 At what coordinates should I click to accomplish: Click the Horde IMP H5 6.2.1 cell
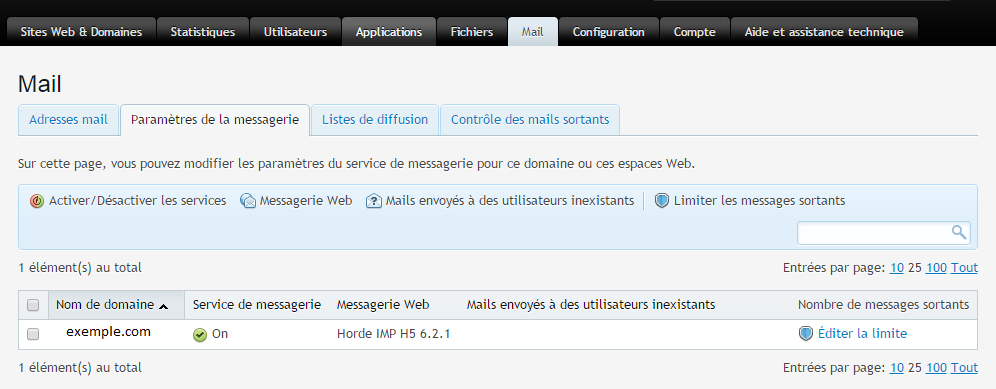pos(394,334)
